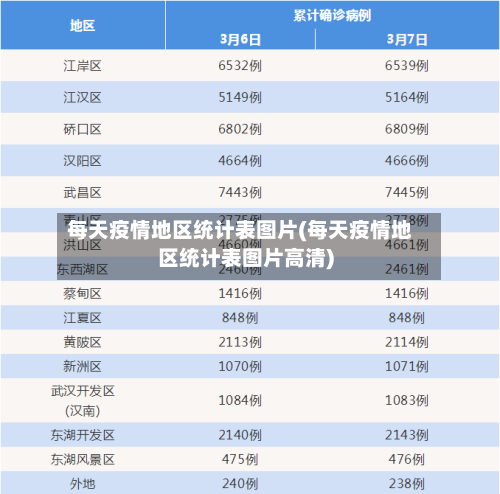Select the 238例 cell
The image size is (500, 494).
click(407, 484)
